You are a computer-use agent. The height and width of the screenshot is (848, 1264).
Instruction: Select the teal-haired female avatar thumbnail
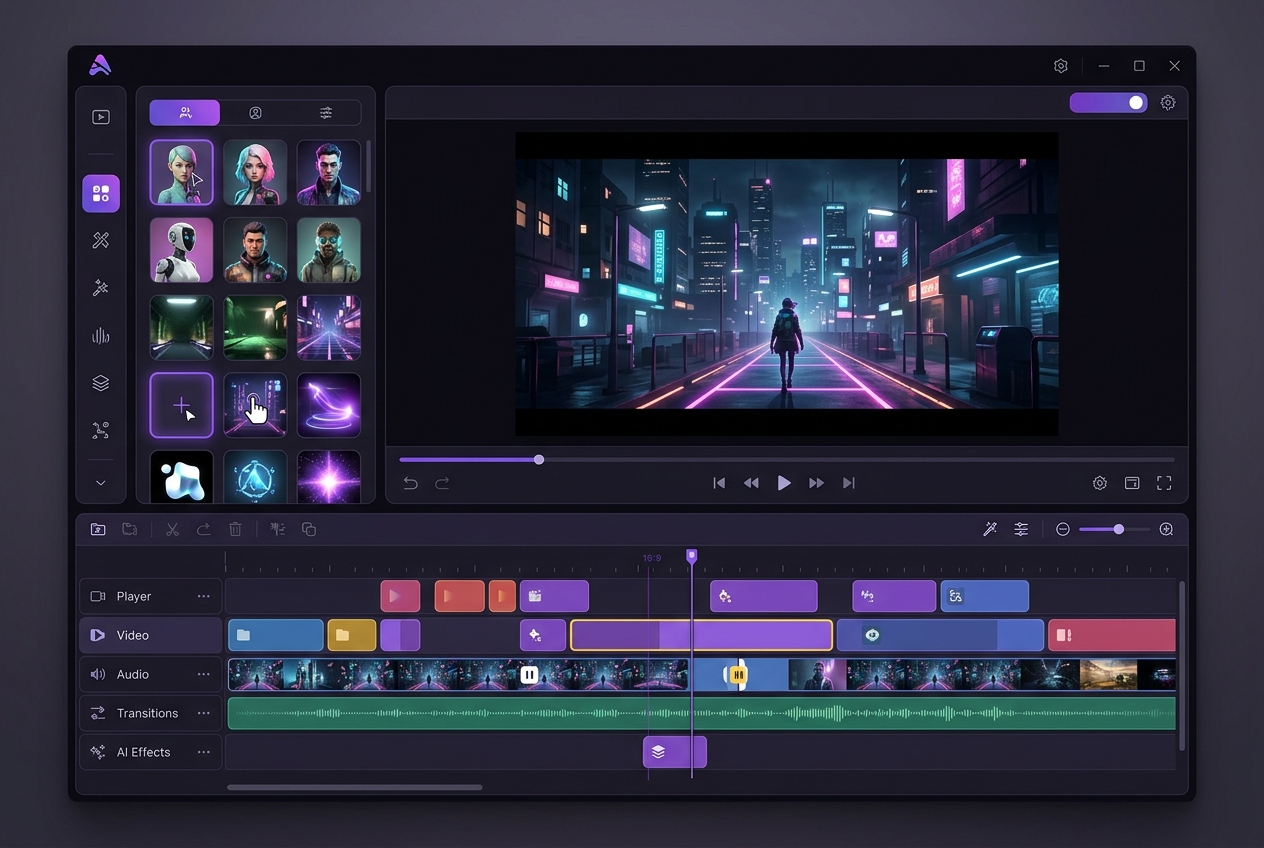pyautogui.click(x=182, y=172)
